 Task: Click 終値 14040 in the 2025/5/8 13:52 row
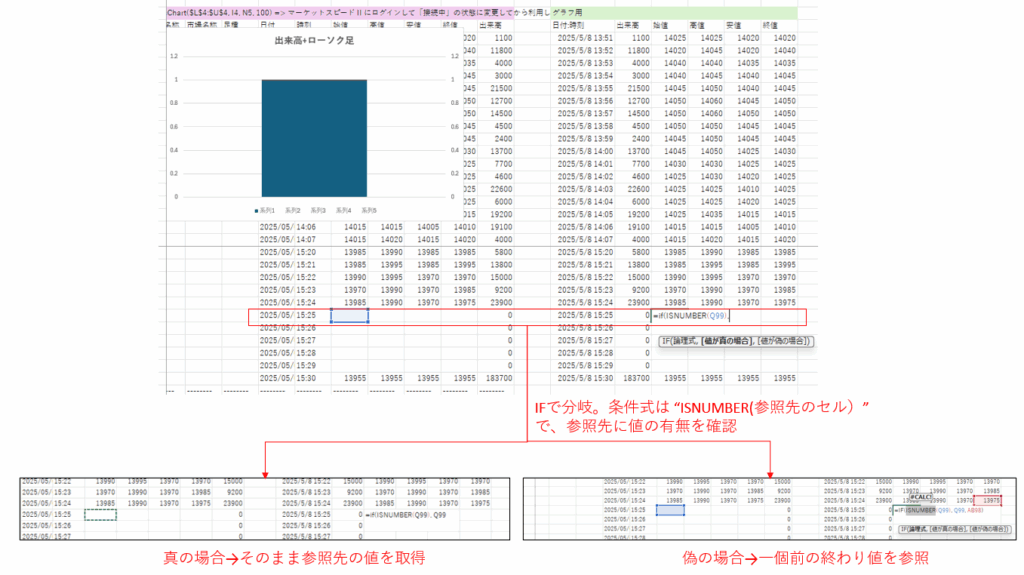[784, 50]
